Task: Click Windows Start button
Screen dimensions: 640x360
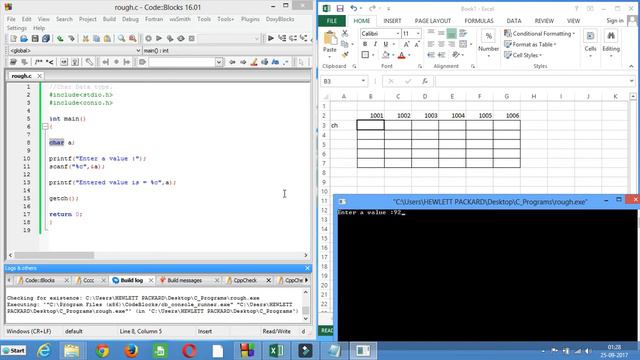Action: tap(14, 351)
